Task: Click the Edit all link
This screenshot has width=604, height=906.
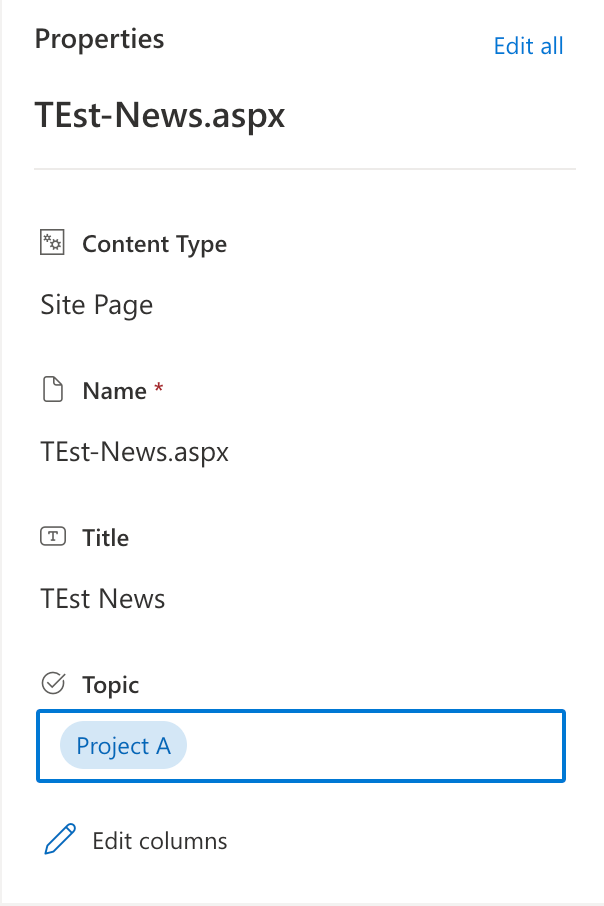Action: pos(528,46)
